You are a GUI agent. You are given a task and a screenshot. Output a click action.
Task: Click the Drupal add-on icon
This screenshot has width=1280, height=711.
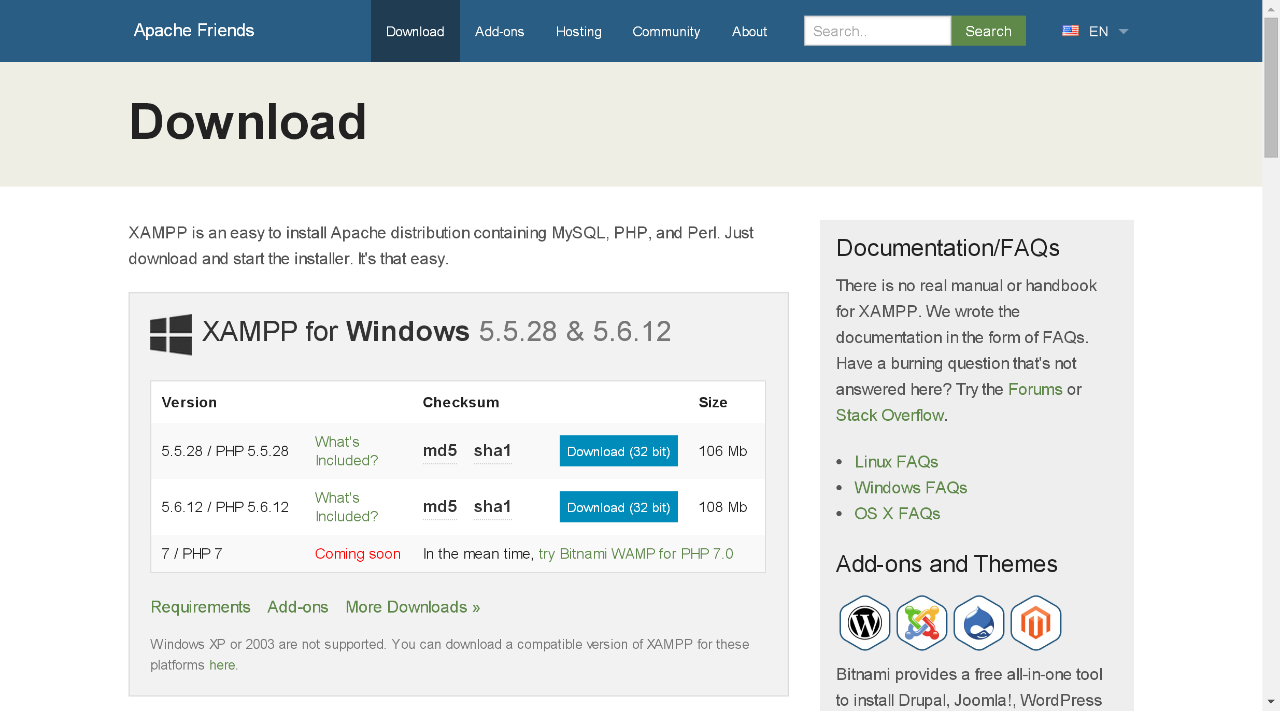click(x=979, y=623)
